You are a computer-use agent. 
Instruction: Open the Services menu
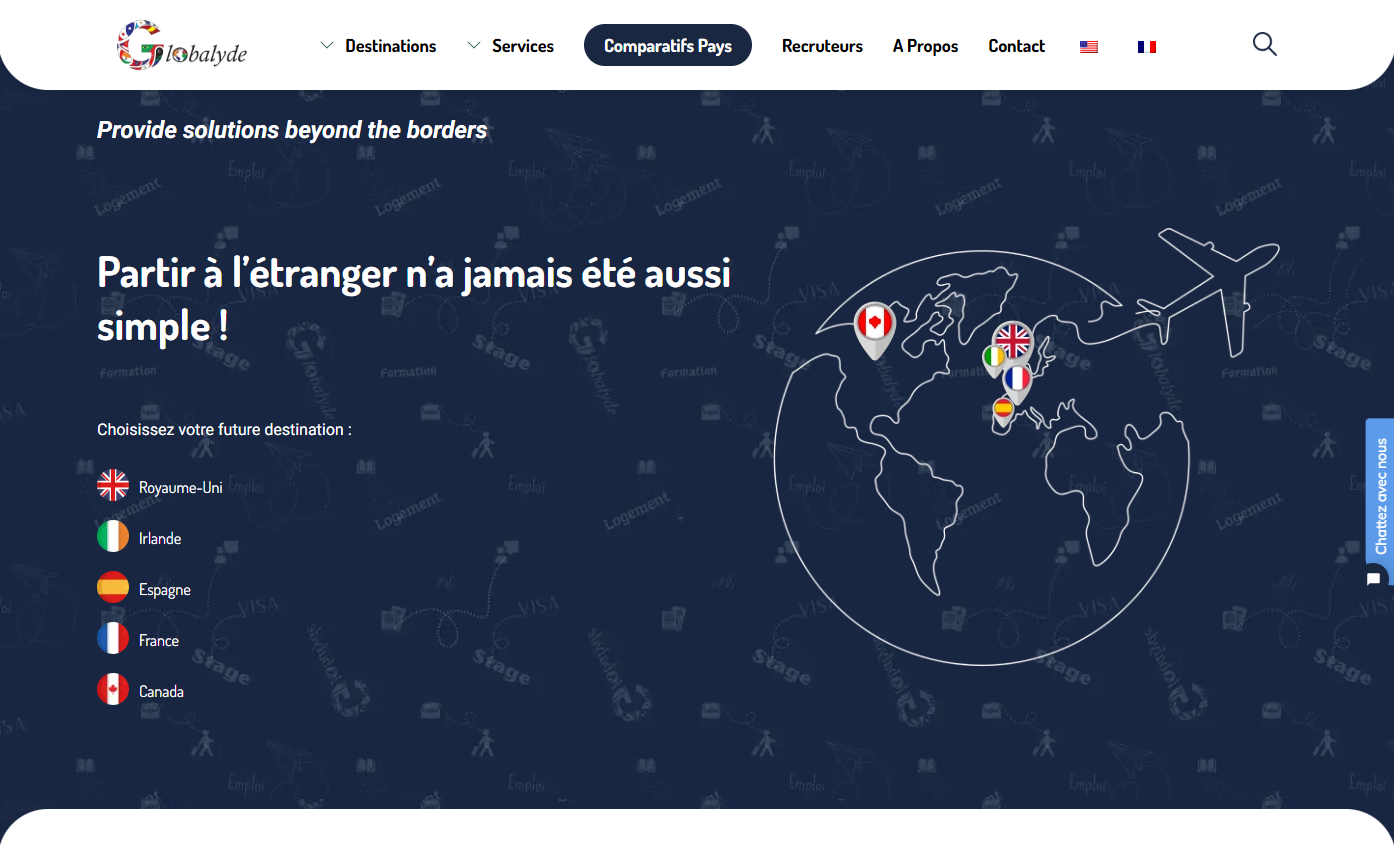[523, 46]
